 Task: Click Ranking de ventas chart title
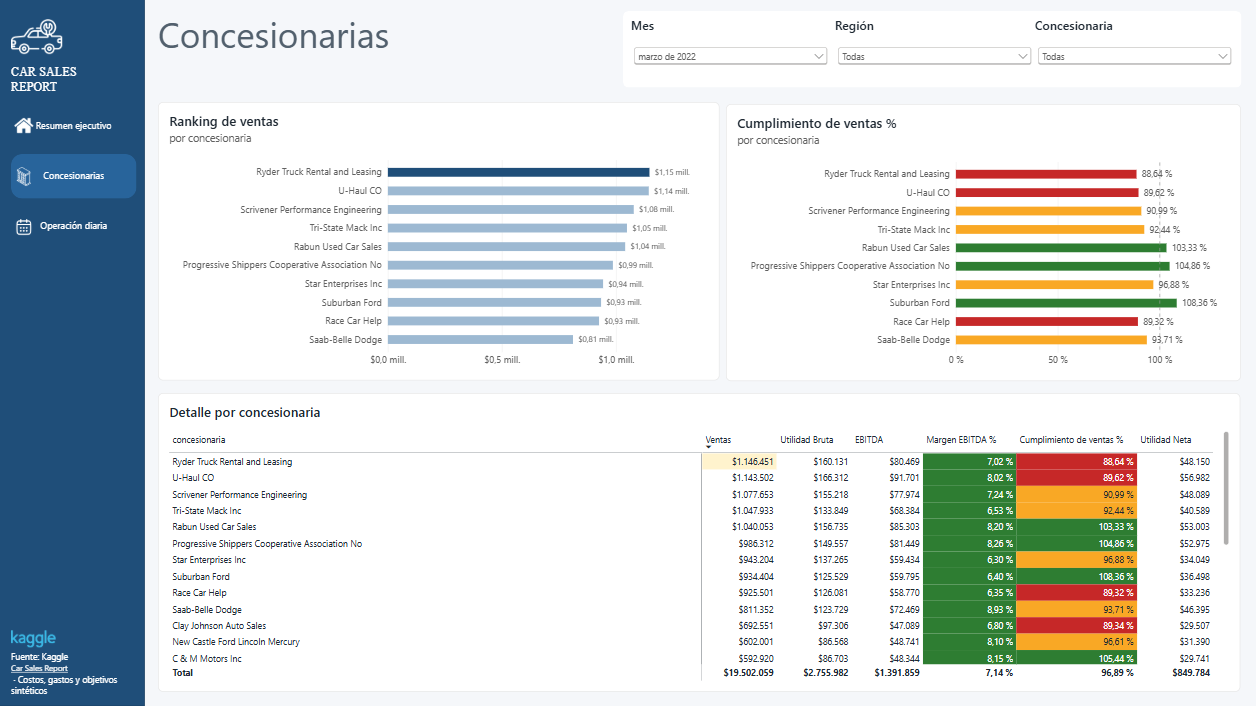[224, 122]
